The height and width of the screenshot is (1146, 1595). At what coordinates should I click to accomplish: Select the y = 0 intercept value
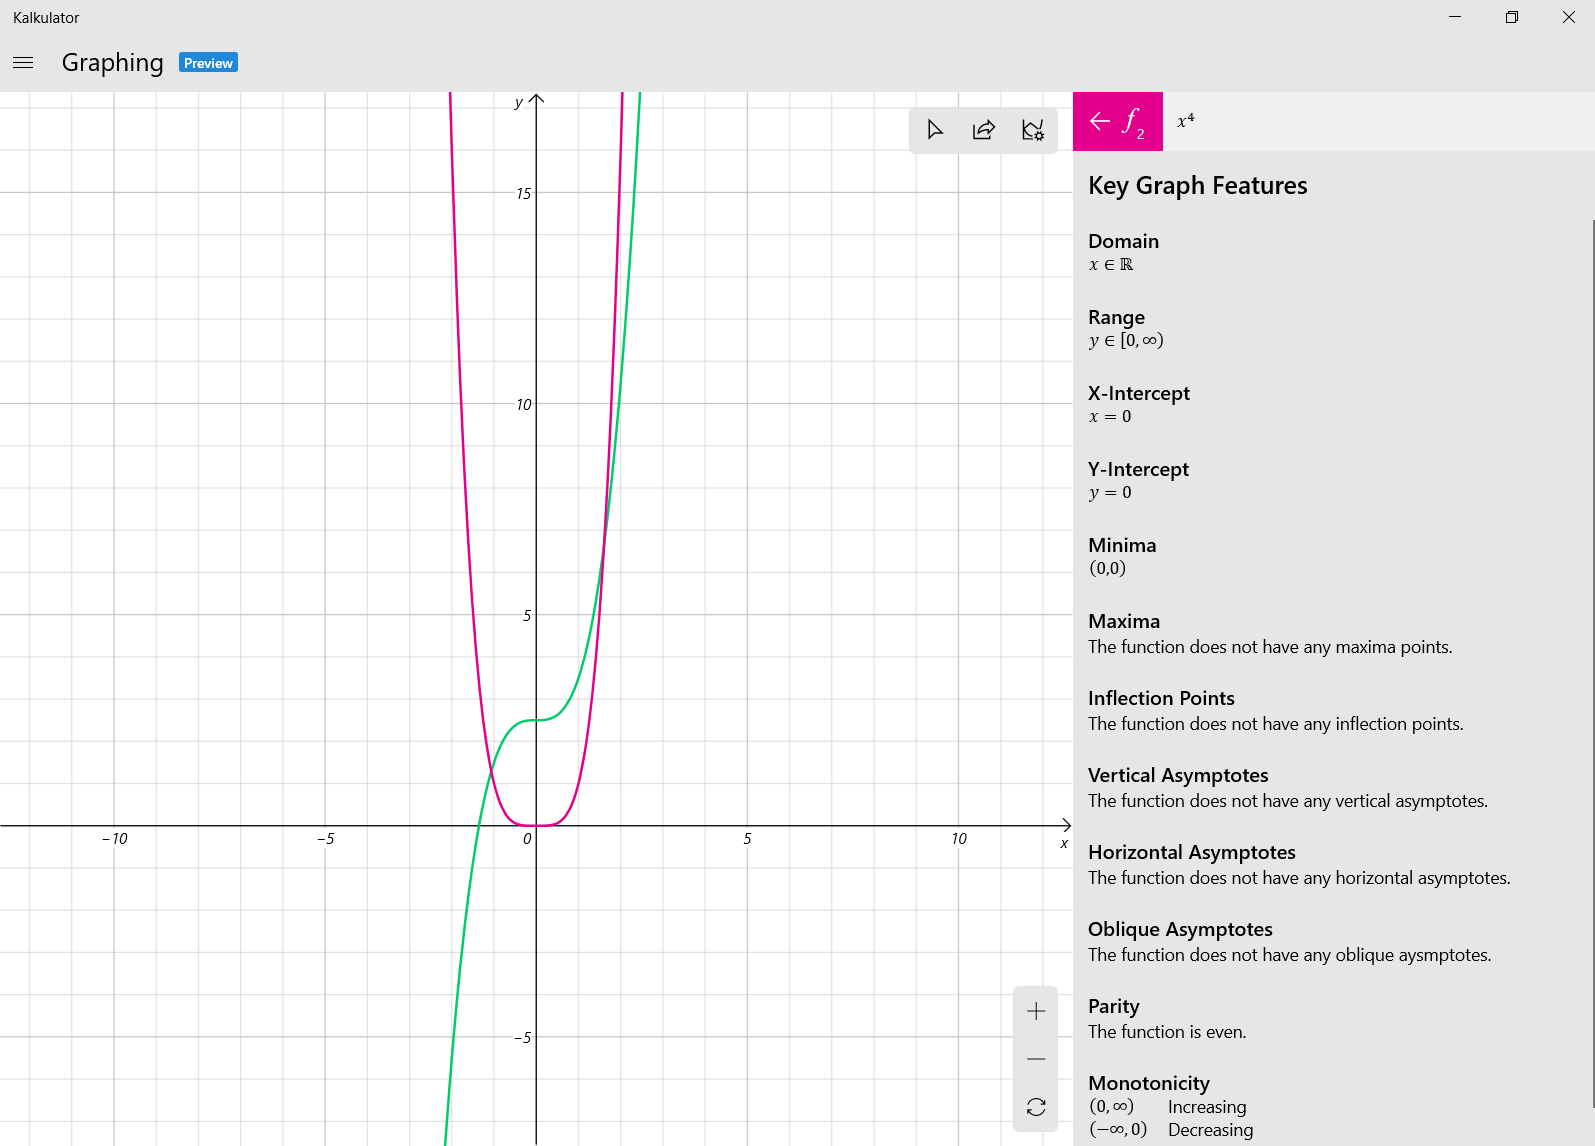coord(1110,493)
